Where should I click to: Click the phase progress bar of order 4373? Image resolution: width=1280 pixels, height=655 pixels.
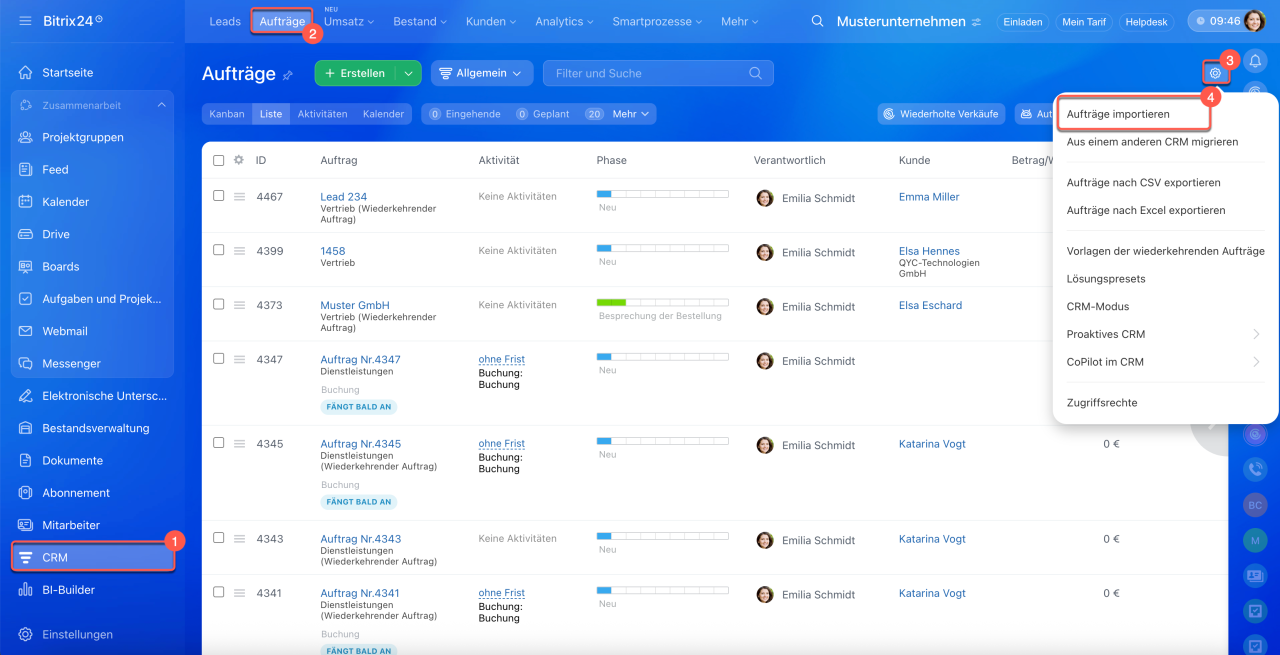(662, 302)
